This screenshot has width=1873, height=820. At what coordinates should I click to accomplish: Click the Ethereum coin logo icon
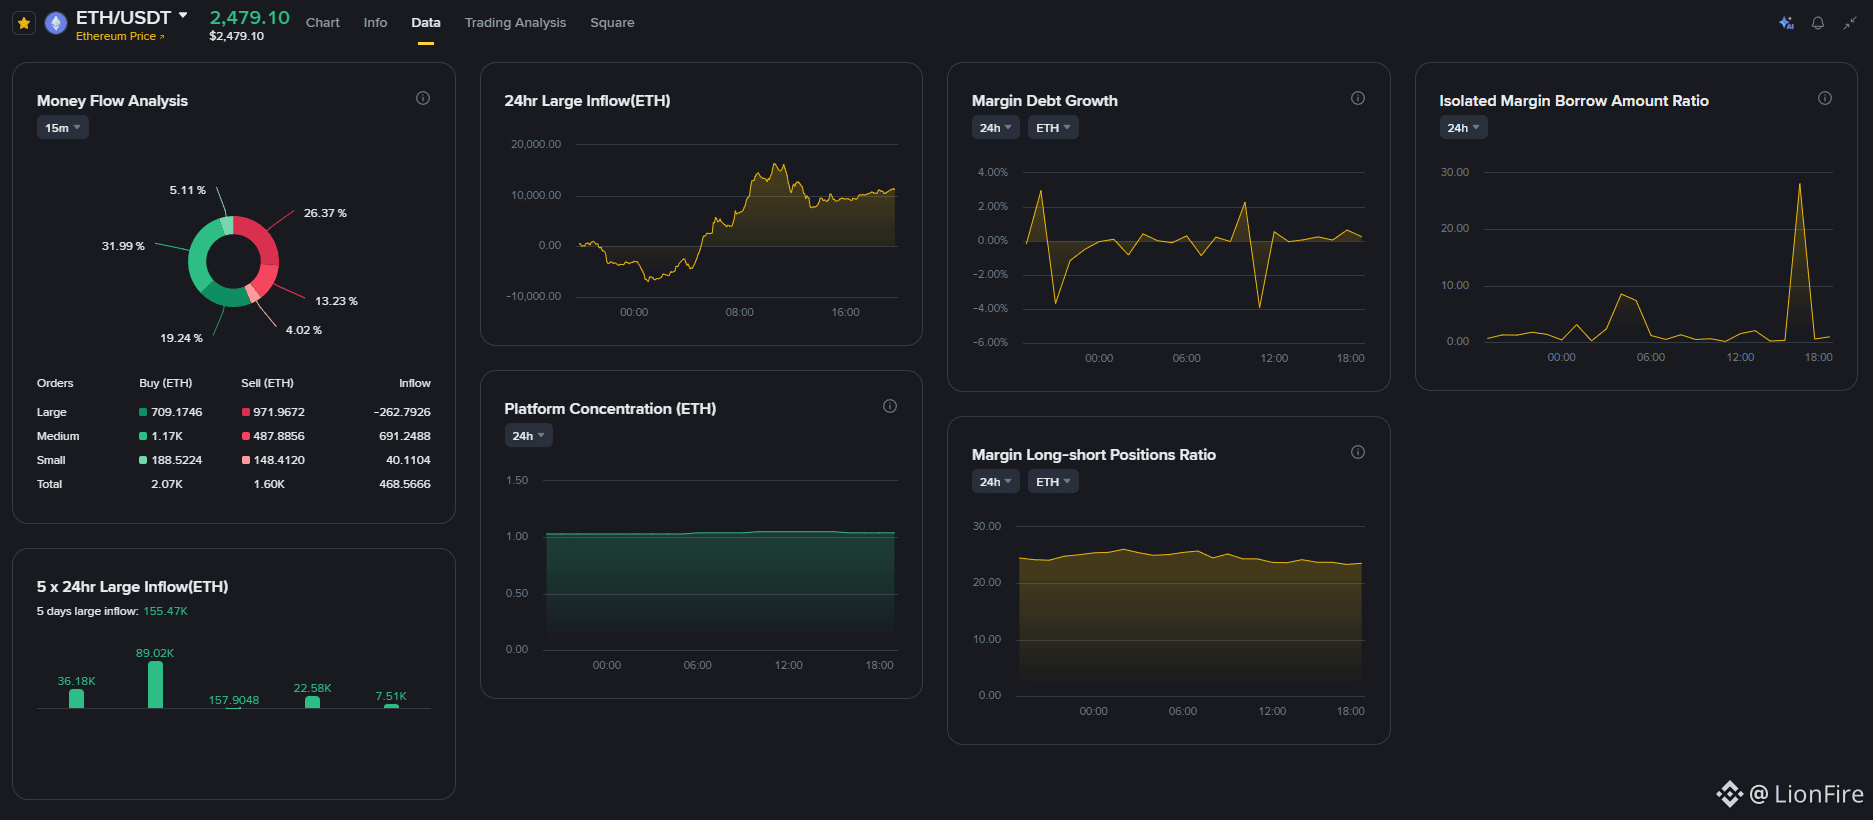pos(56,23)
